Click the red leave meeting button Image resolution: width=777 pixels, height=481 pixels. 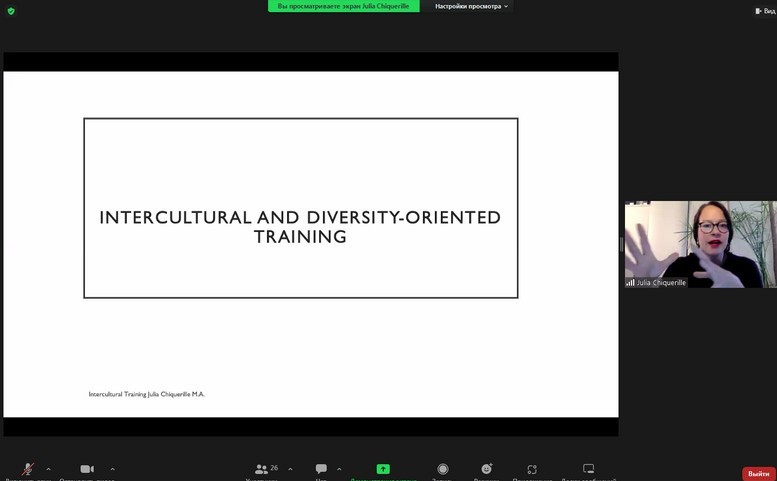click(759, 474)
